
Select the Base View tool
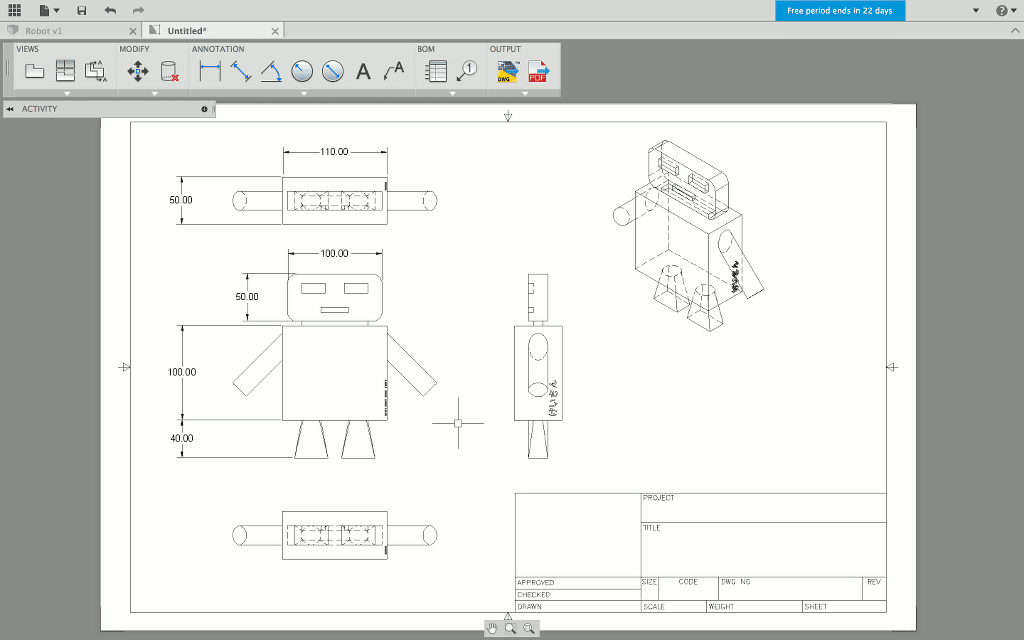[34, 71]
